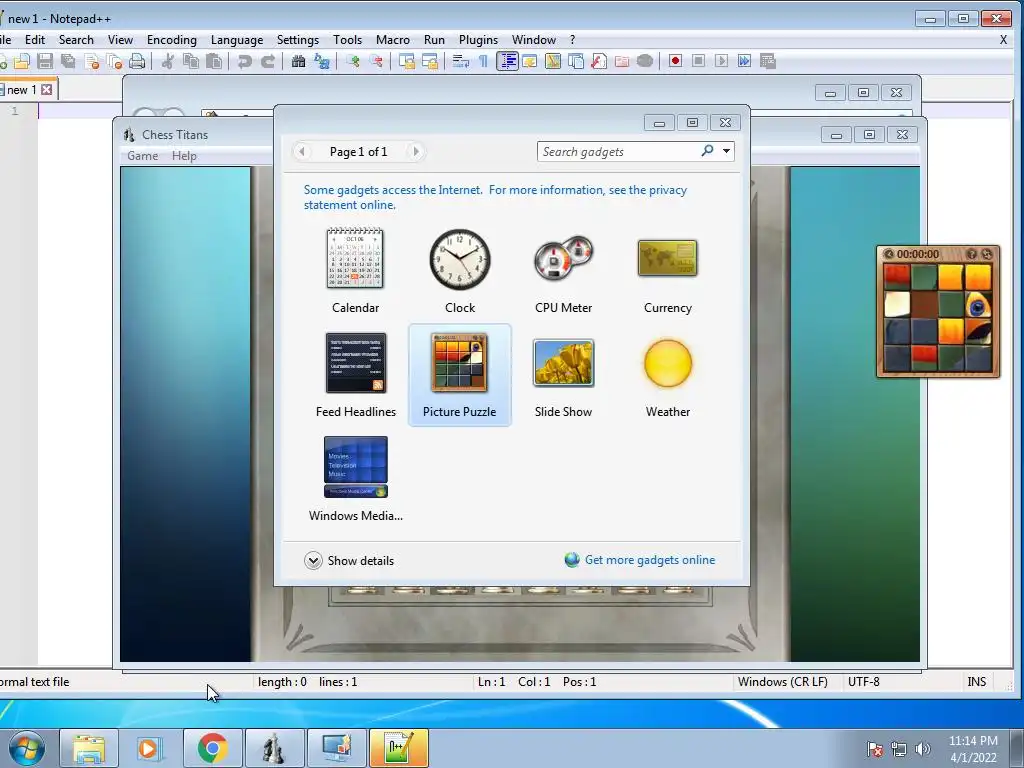Toggle the Indent Guide toolbar button
Screen dimensions: 1024x768
point(507,61)
